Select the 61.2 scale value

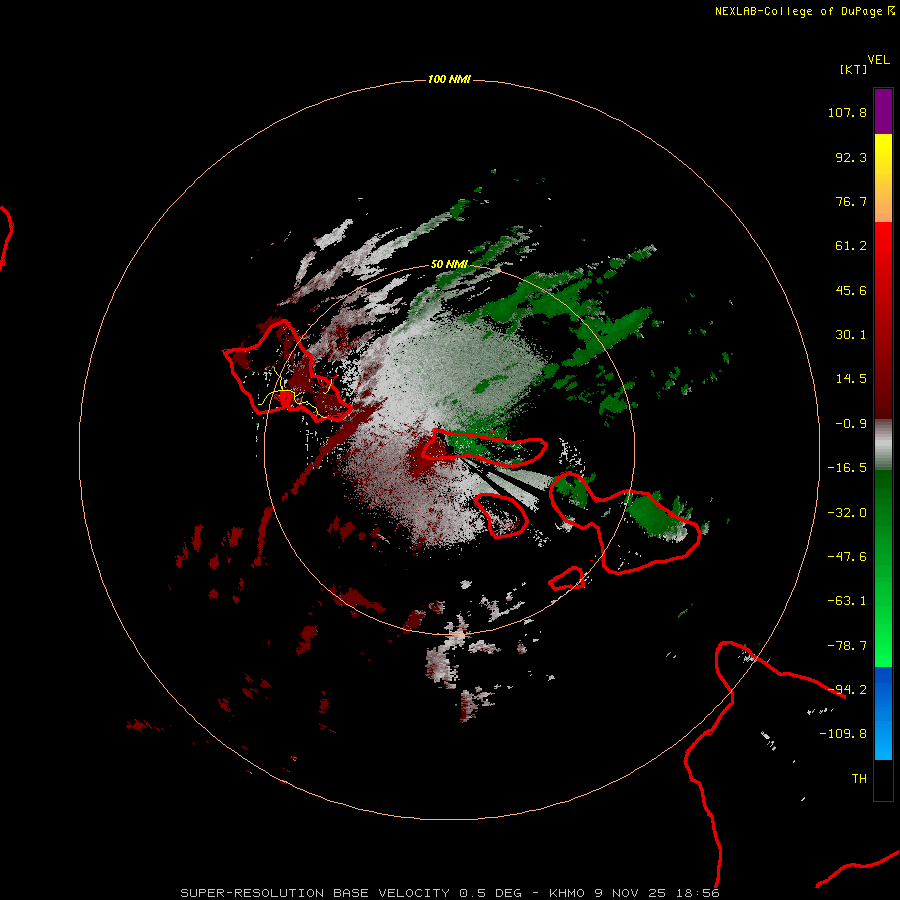point(851,246)
